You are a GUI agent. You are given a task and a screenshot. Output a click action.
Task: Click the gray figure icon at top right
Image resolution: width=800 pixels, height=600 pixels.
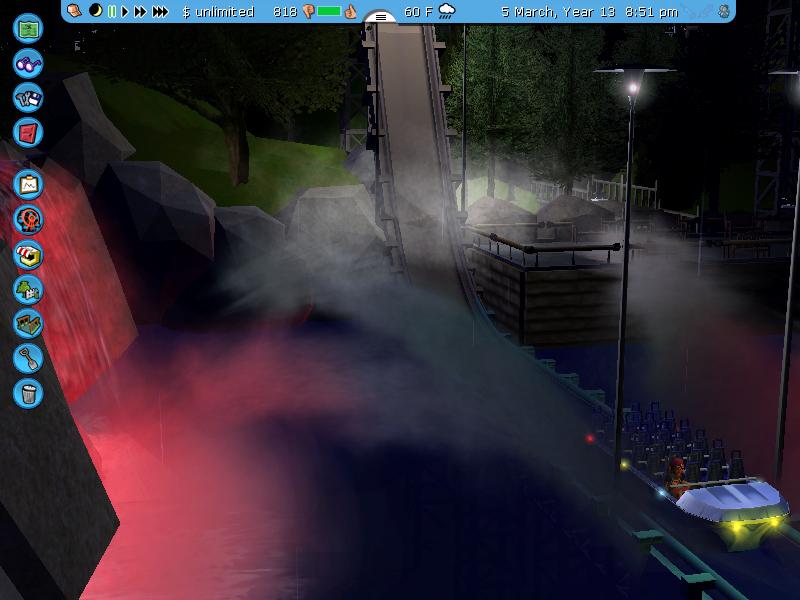[724, 11]
